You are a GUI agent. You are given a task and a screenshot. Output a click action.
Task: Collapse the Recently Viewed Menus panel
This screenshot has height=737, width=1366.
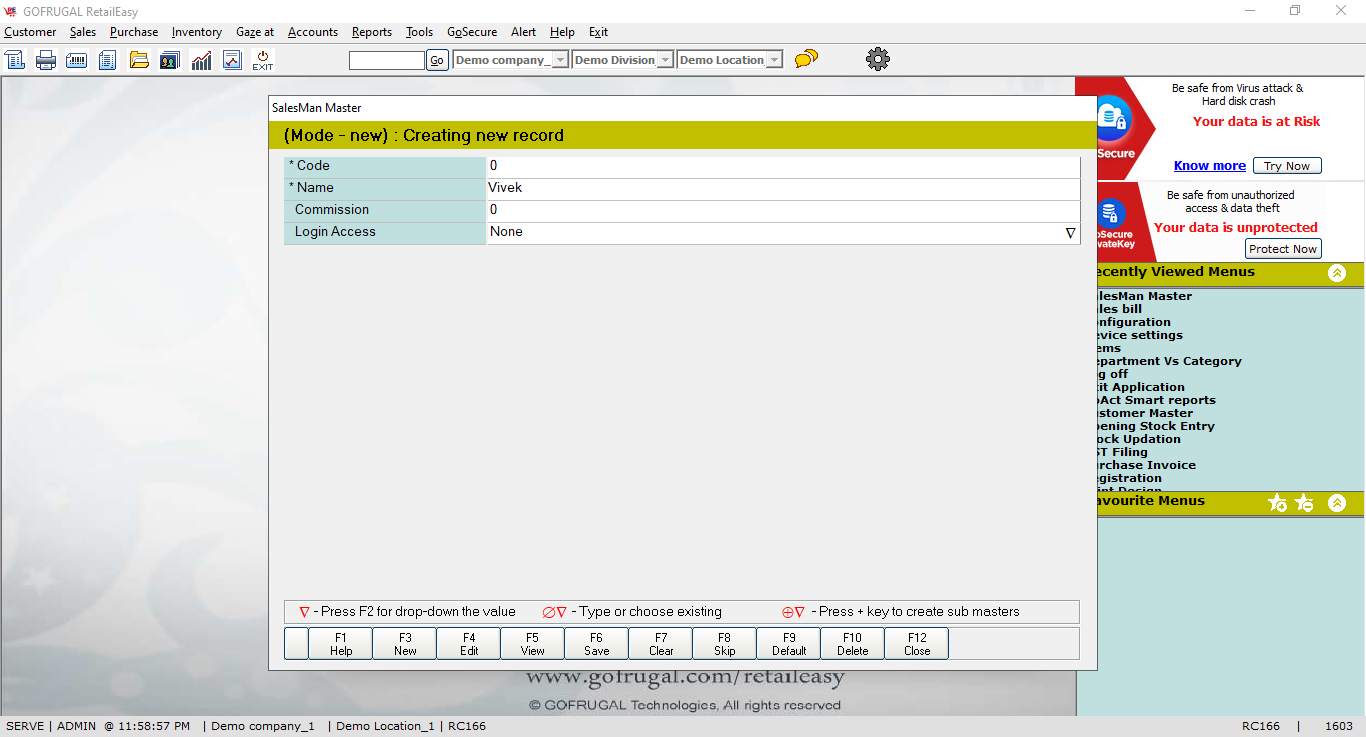click(x=1337, y=273)
